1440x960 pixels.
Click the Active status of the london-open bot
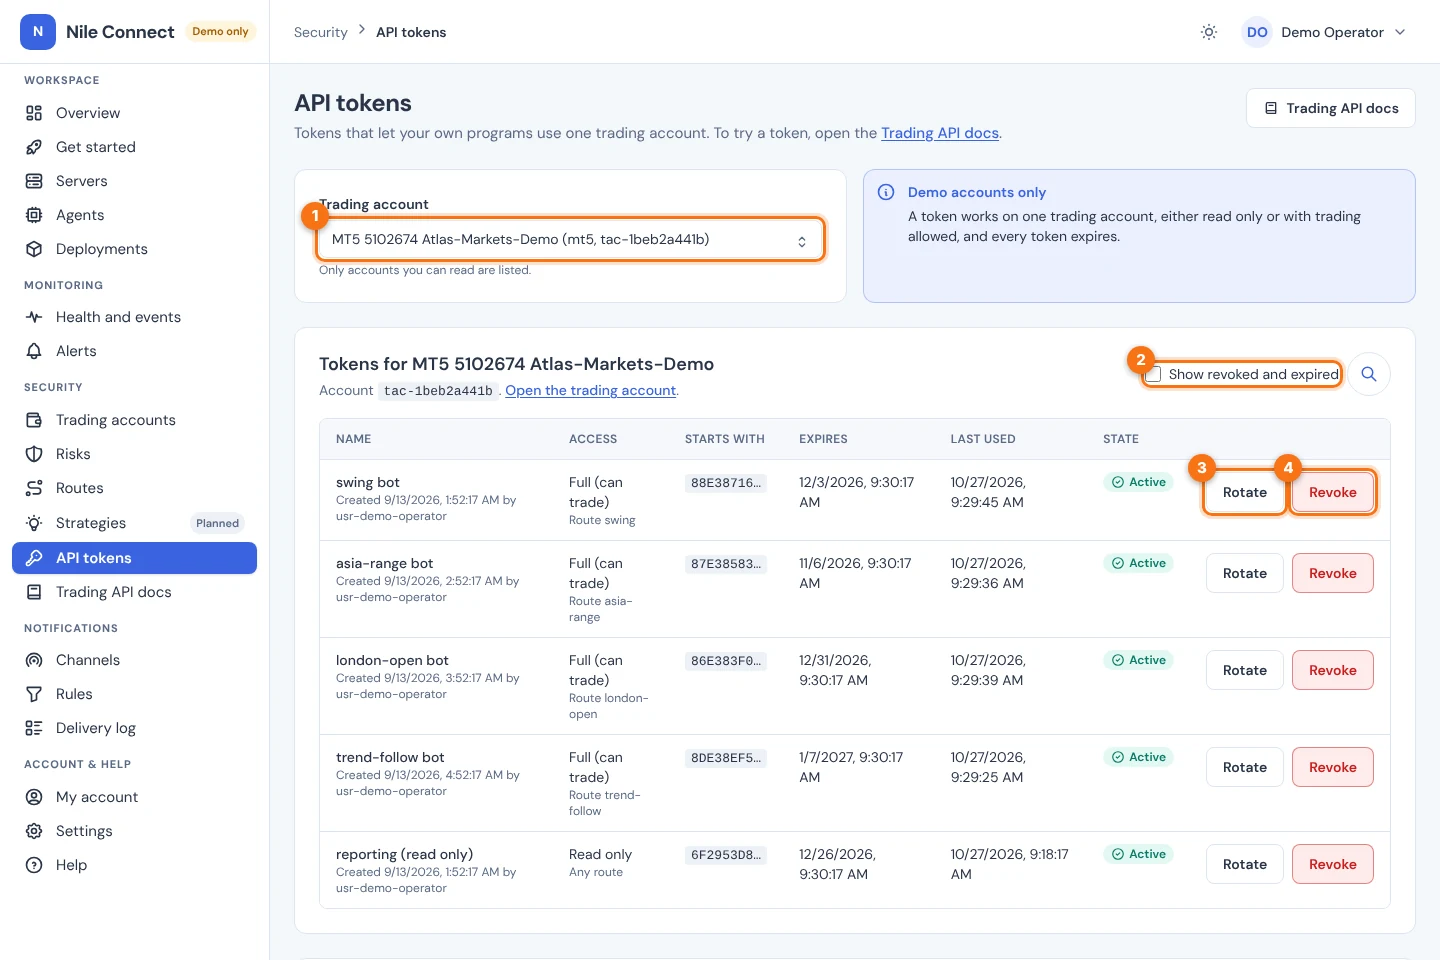1139,660
